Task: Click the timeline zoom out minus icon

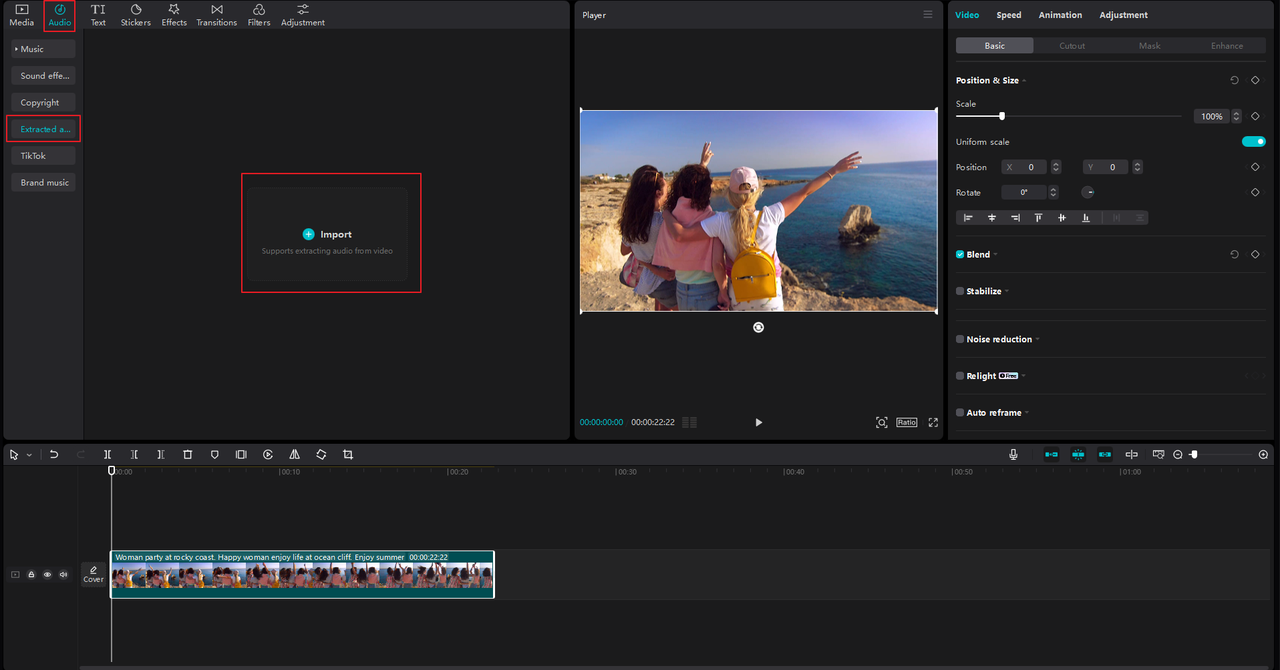Action: tap(1178, 455)
